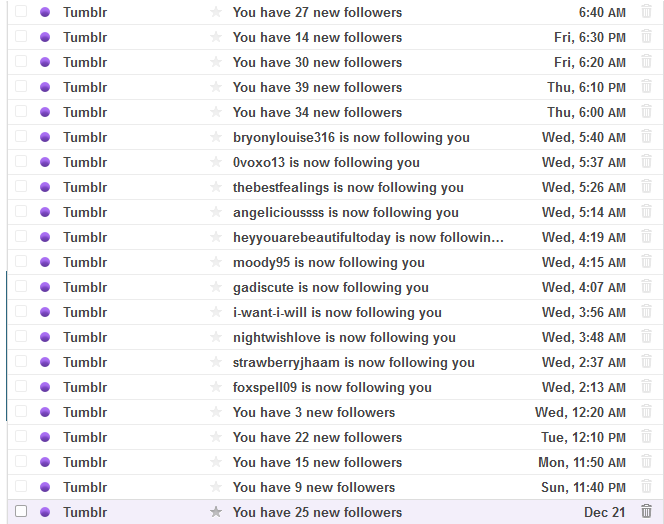Star the nightwishlove follower email
The image size is (664, 524).
tap(215, 337)
